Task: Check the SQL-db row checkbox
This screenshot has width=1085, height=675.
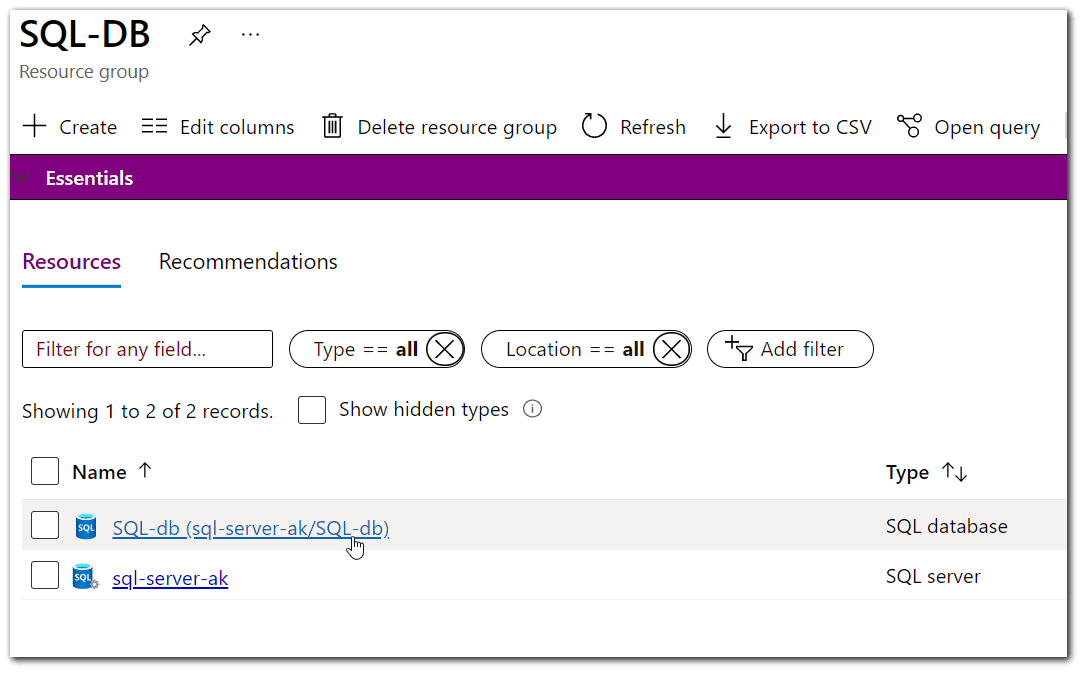Action: tap(44, 524)
